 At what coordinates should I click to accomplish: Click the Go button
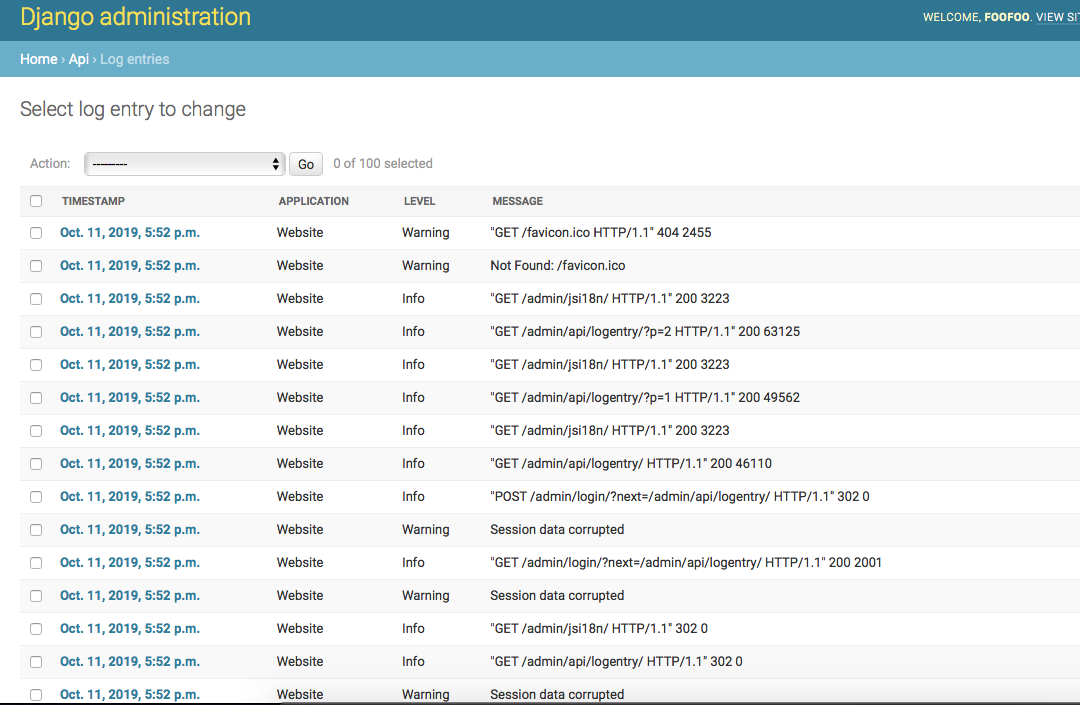306,164
